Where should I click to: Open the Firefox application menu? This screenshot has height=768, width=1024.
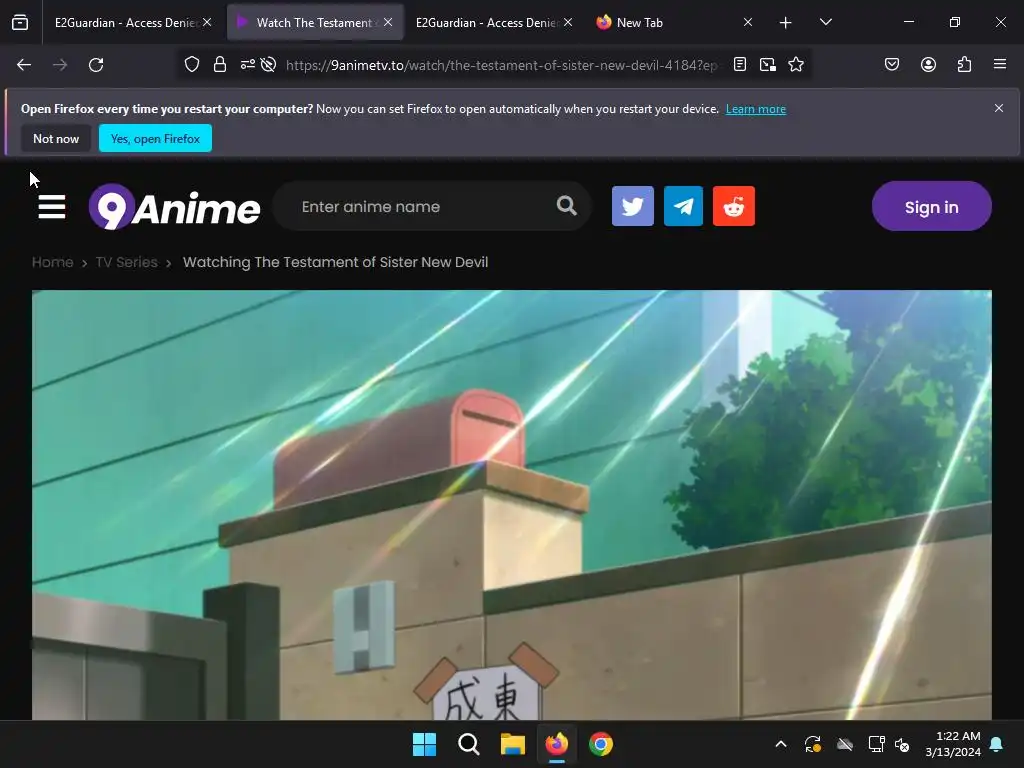coord(1000,65)
